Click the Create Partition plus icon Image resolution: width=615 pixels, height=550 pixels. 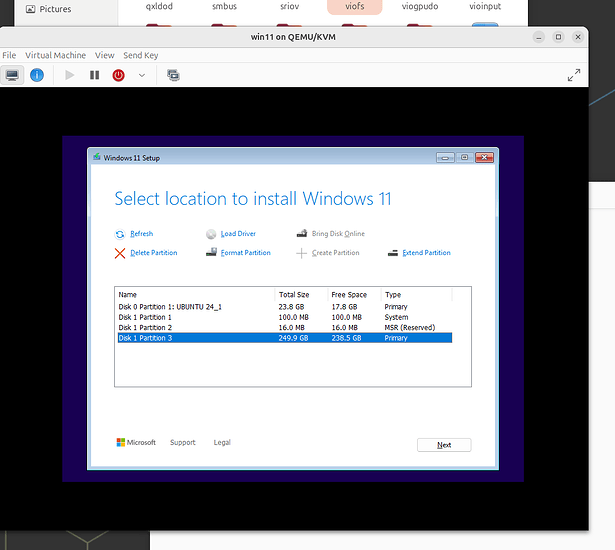tap(301, 253)
